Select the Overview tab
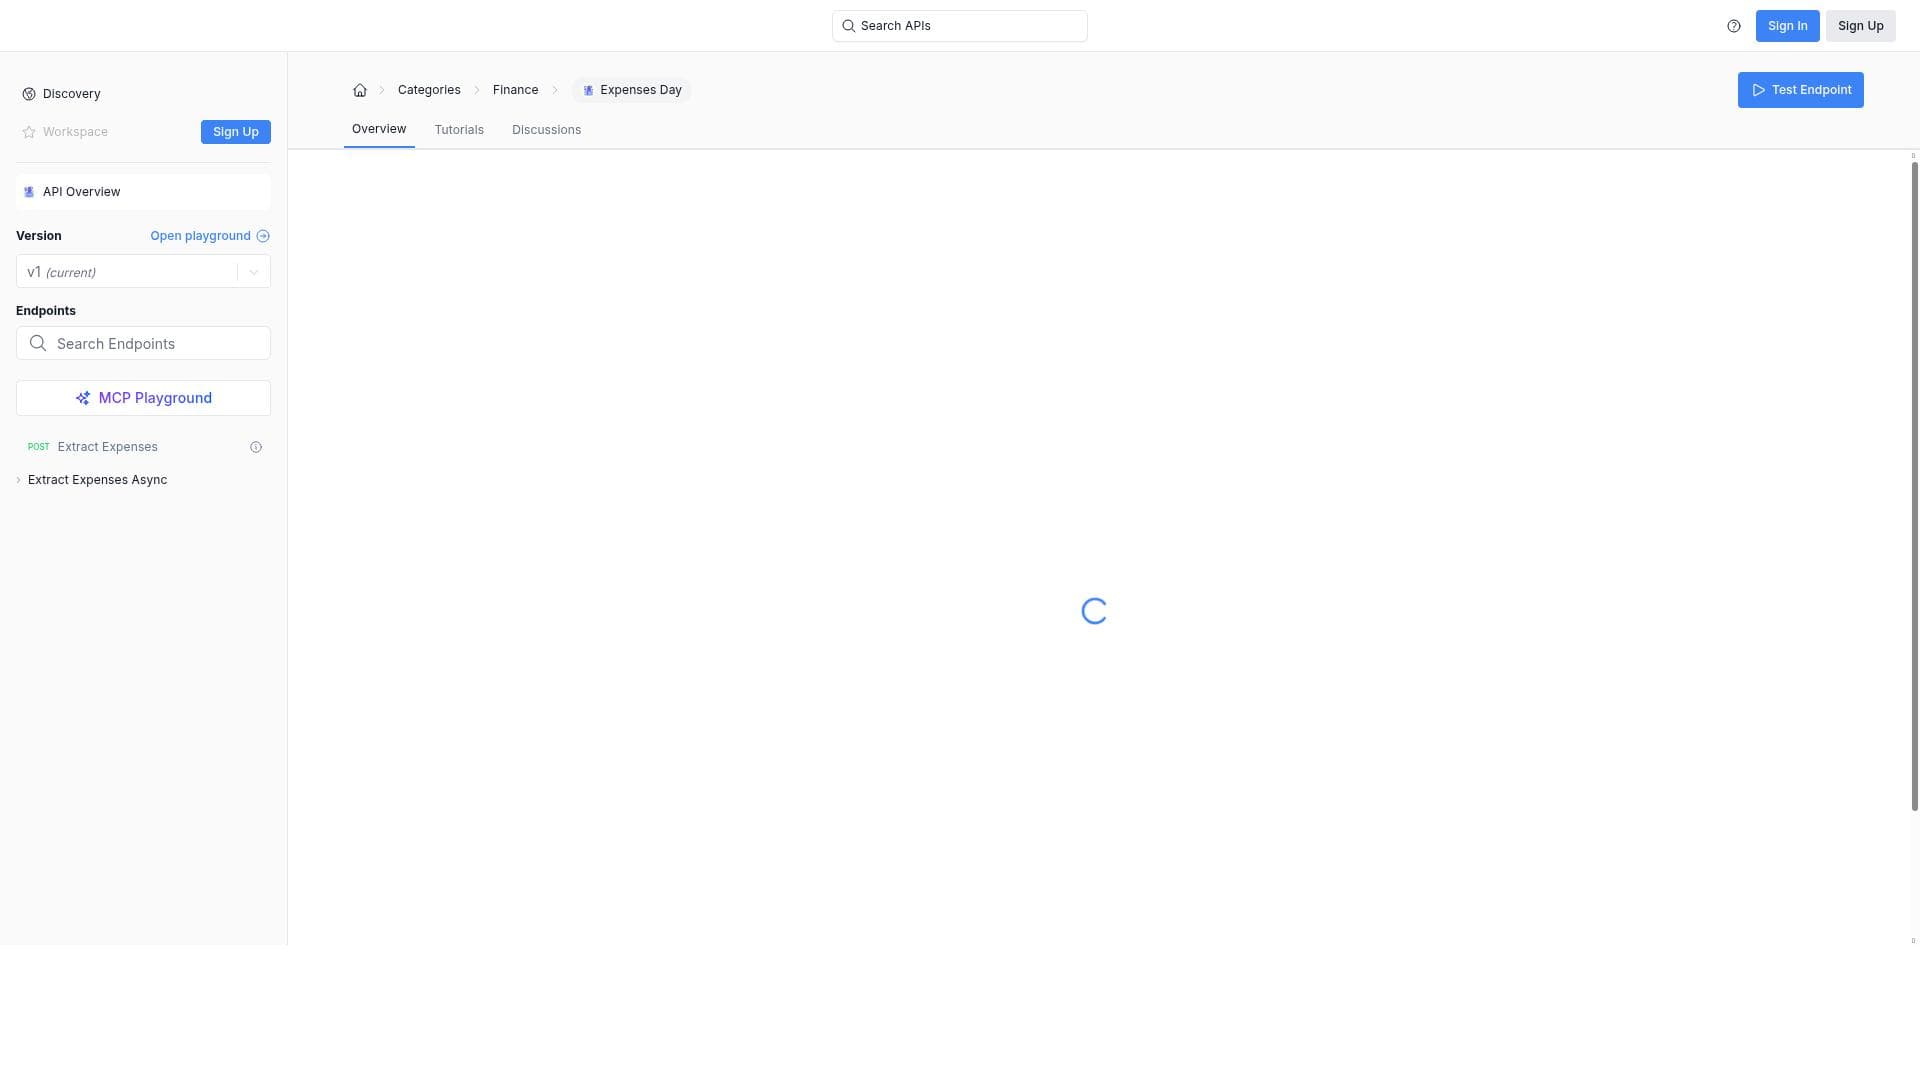The width and height of the screenshot is (1920, 1080). pos(379,129)
